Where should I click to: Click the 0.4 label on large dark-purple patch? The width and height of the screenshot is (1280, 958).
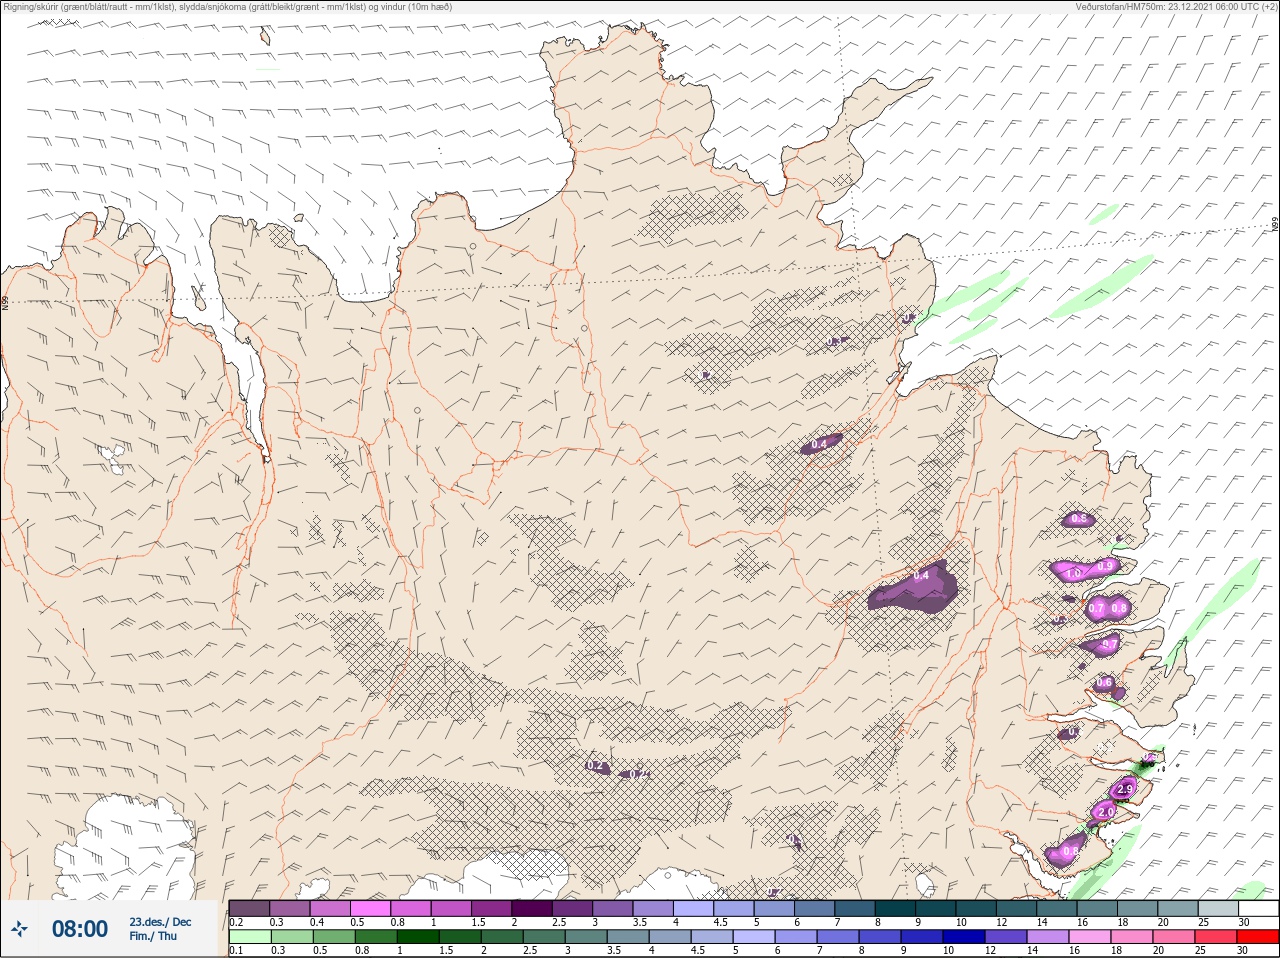(921, 576)
